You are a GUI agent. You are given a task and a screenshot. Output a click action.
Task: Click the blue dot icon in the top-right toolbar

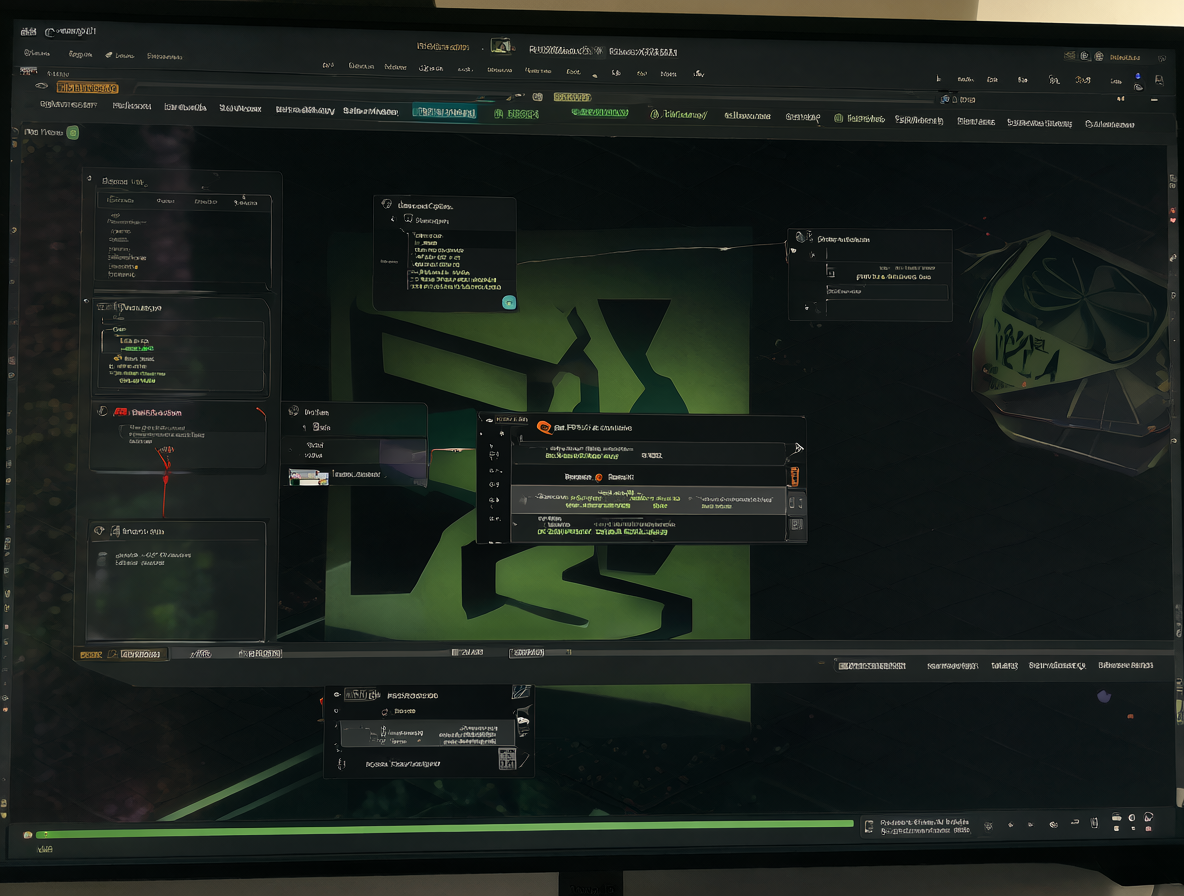click(1138, 76)
